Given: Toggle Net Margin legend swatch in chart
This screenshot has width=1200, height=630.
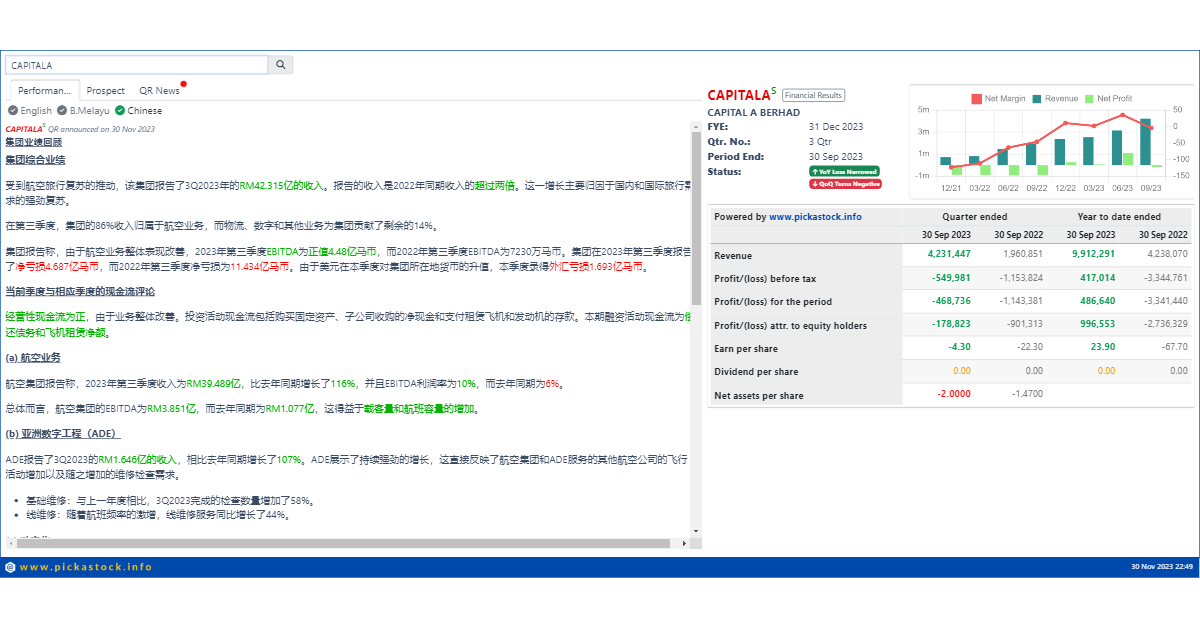Looking at the screenshot, I should pyautogui.click(x=977, y=99).
